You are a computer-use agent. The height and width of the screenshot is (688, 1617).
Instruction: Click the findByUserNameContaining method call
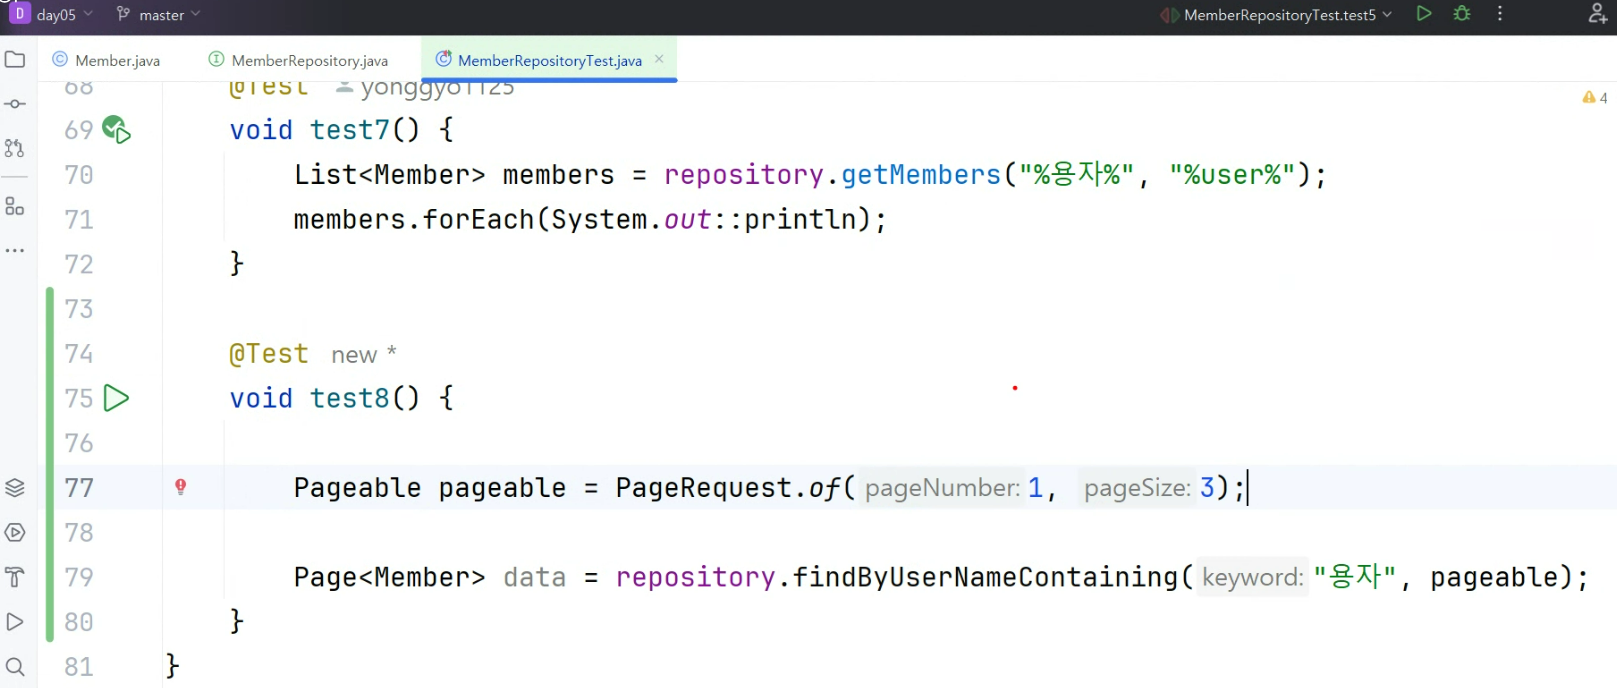click(986, 577)
